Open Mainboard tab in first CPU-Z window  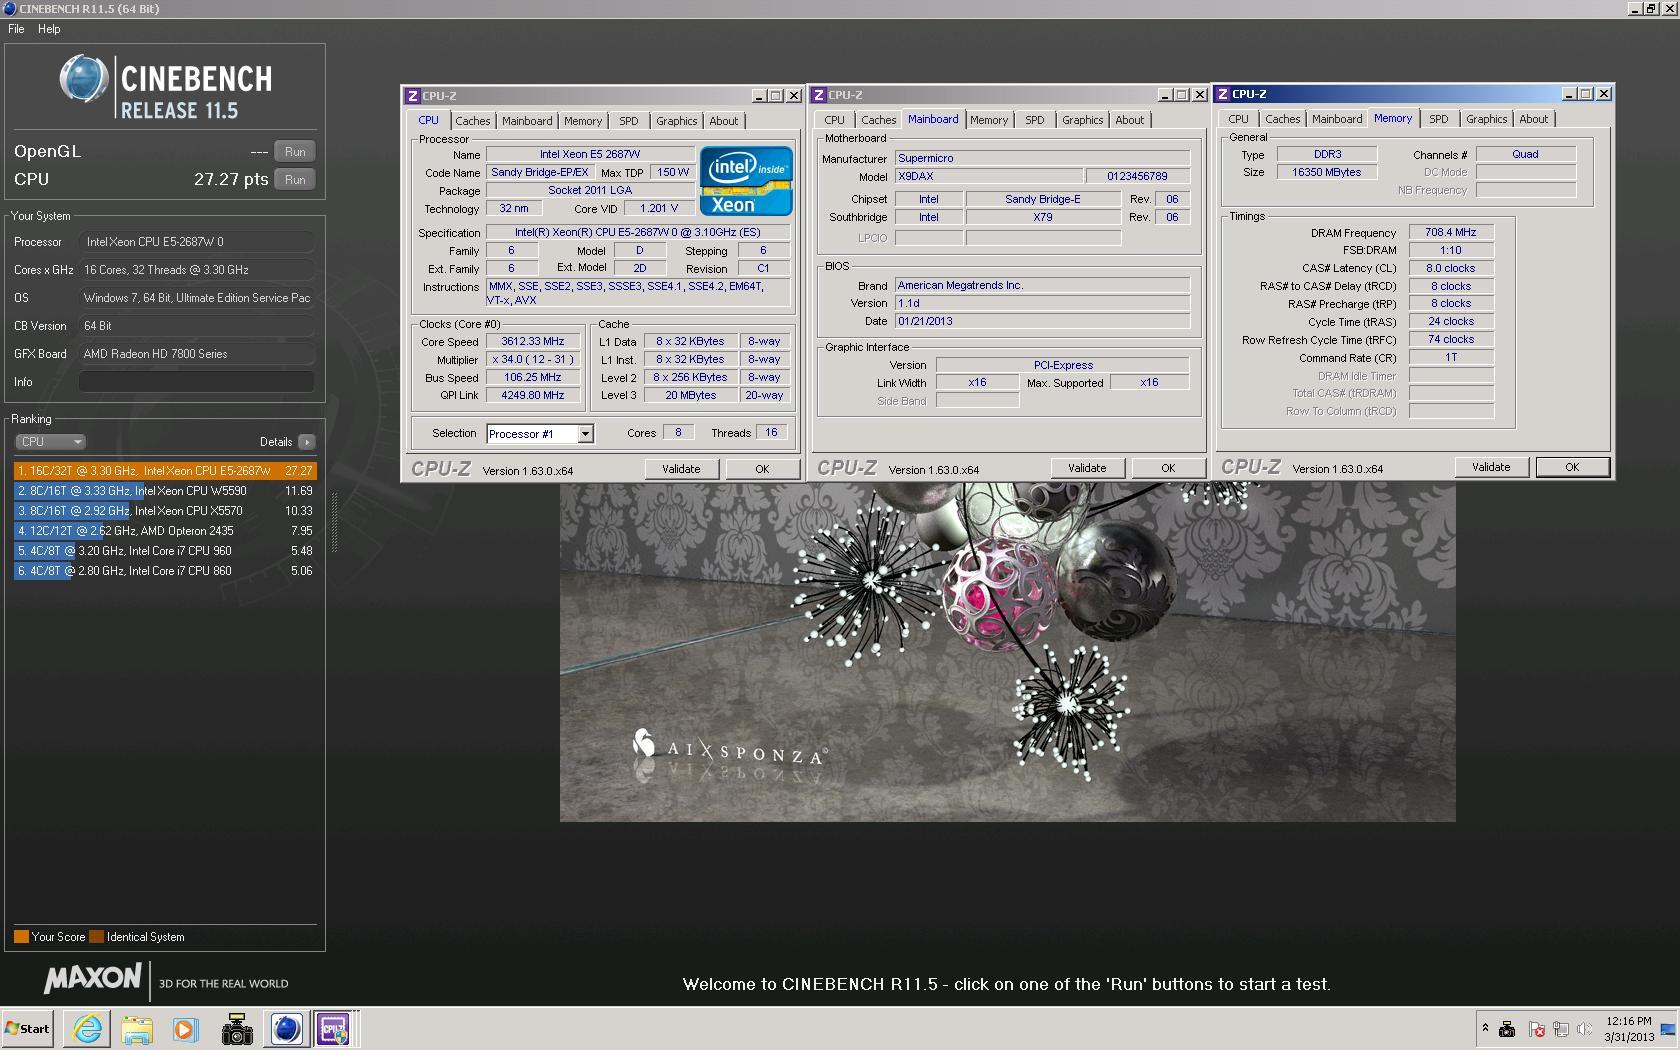527,121
